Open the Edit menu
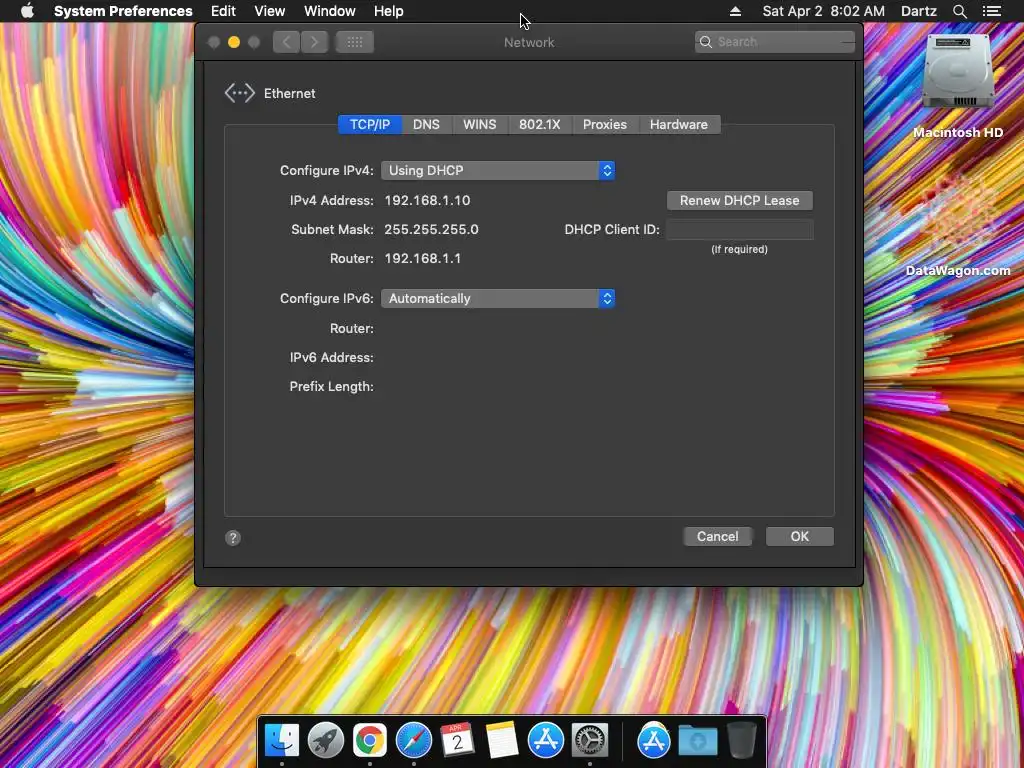The image size is (1024, 768). coord(223,11)
